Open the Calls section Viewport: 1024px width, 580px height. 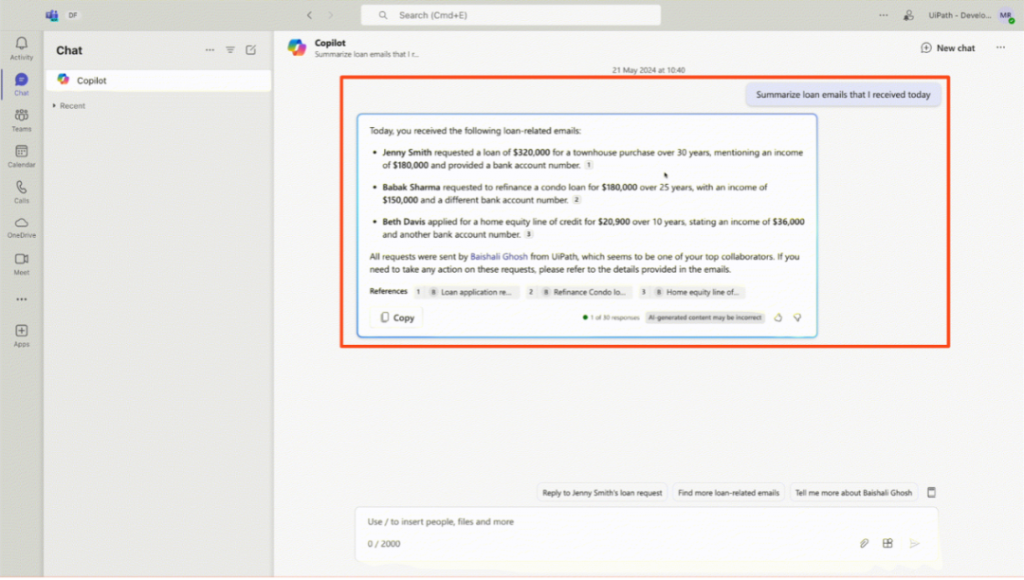tap(21, 191)
